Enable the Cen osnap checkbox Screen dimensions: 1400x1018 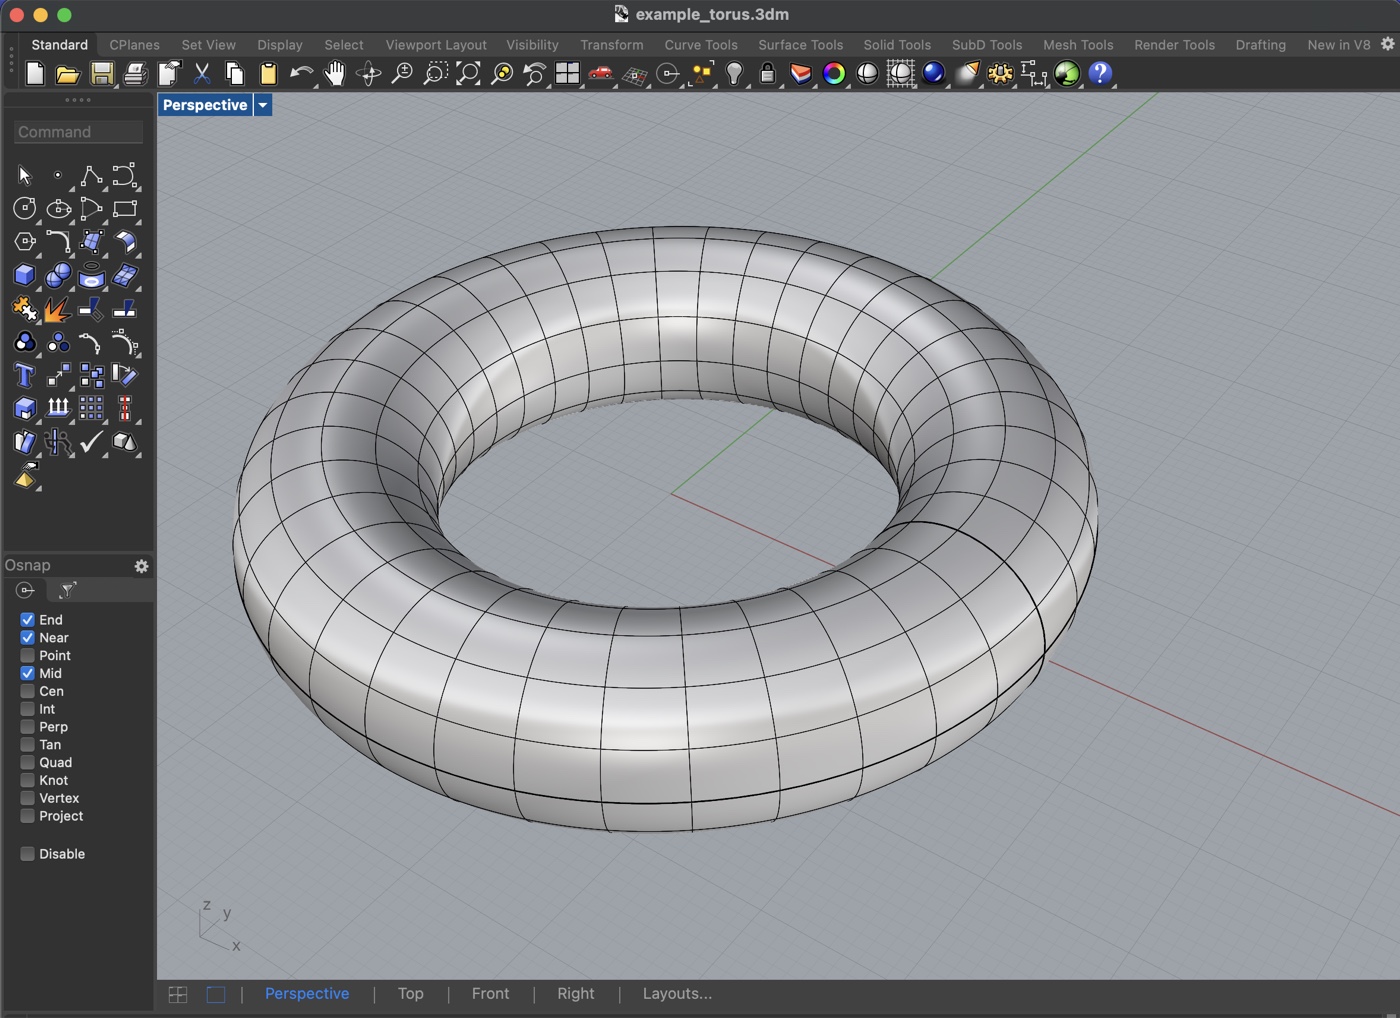click(27, 691)
